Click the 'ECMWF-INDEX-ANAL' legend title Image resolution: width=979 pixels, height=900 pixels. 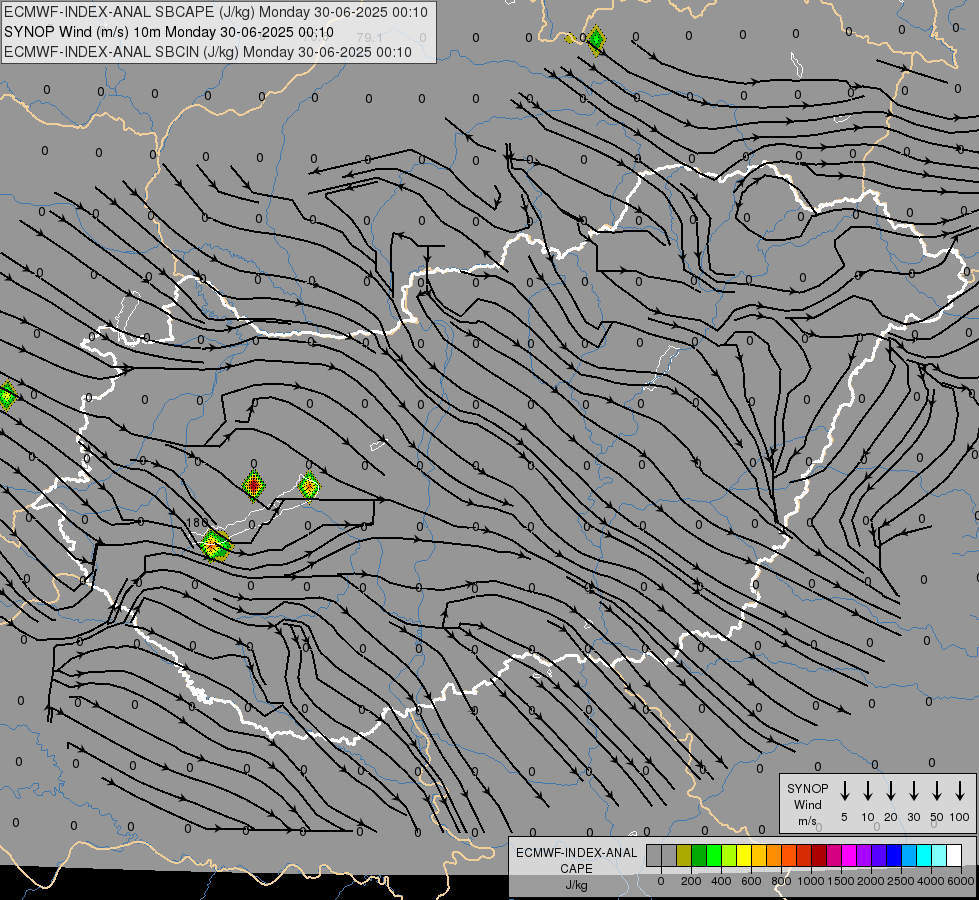pyautogui.click(x=576, y=853)
